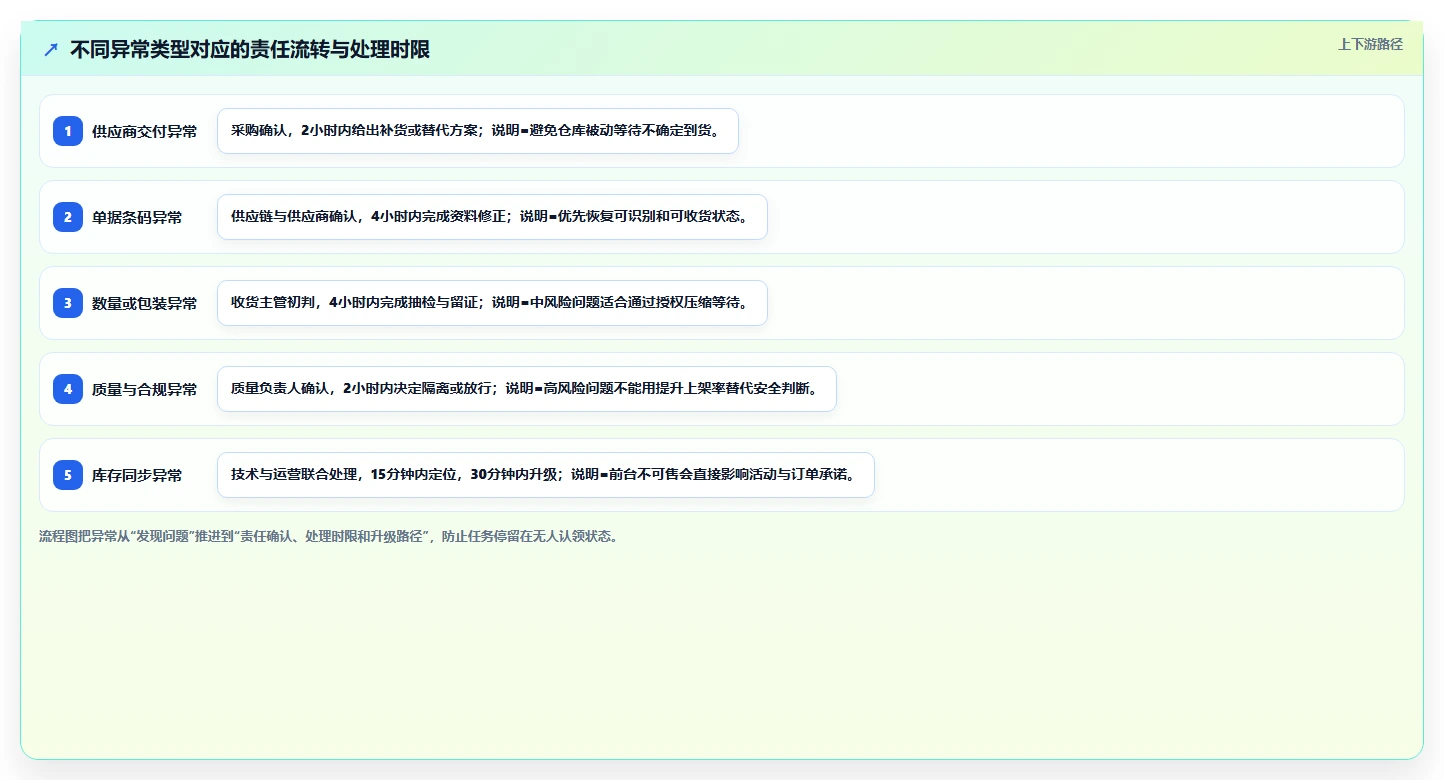Select step badge number 3
The image size is (1444, 780).
point(68,303)
